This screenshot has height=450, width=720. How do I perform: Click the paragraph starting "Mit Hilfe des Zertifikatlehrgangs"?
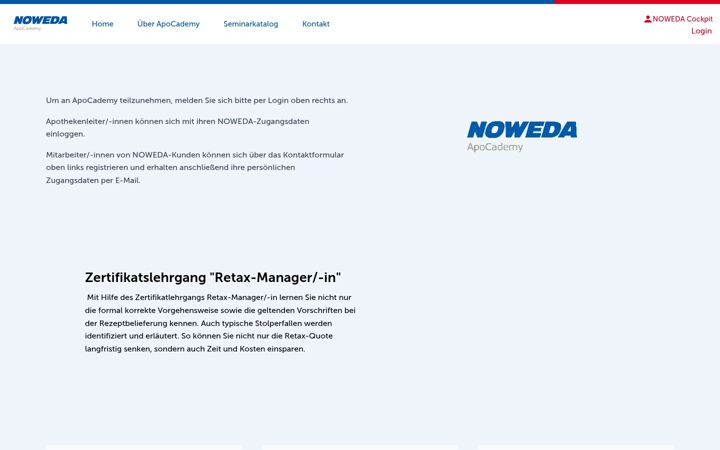coord(220,323)
